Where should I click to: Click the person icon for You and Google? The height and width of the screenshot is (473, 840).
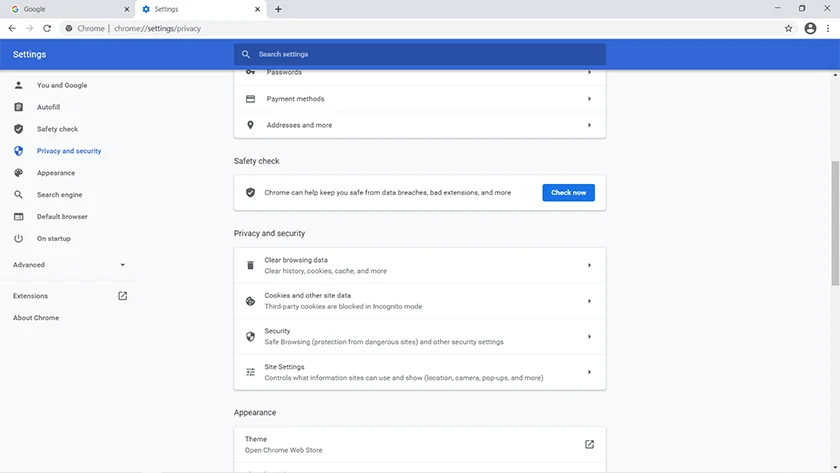(18, 85)
